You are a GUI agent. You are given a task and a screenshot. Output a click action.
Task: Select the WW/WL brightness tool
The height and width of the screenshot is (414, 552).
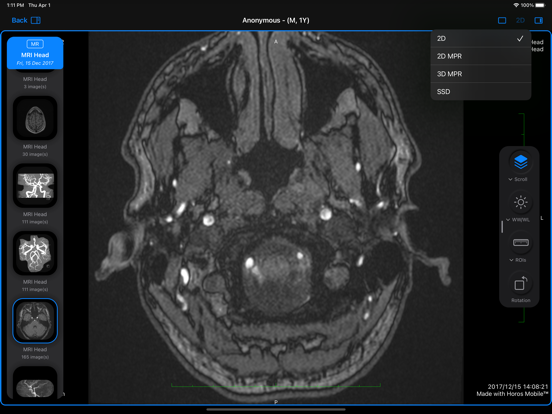[521, 202]
